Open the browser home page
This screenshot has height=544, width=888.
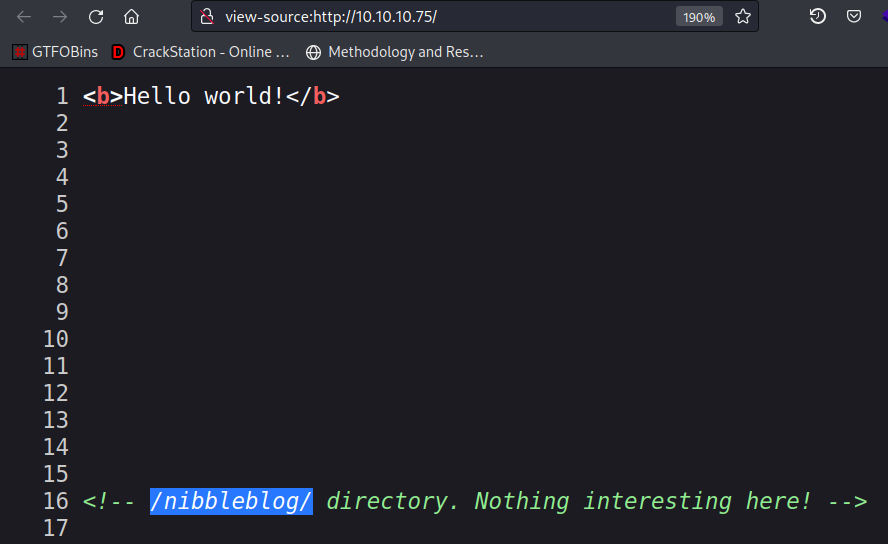click(131, 17)
